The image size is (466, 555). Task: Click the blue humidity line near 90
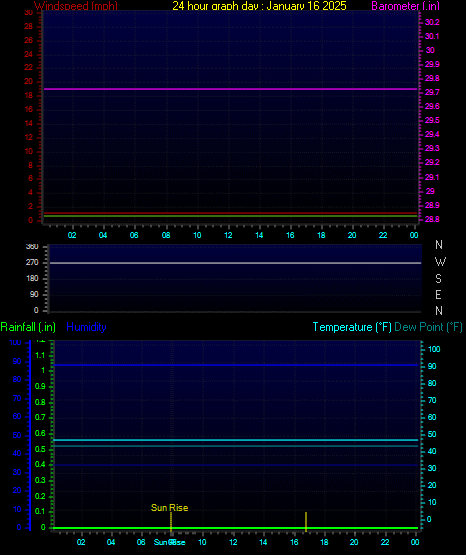click(235, 365)
